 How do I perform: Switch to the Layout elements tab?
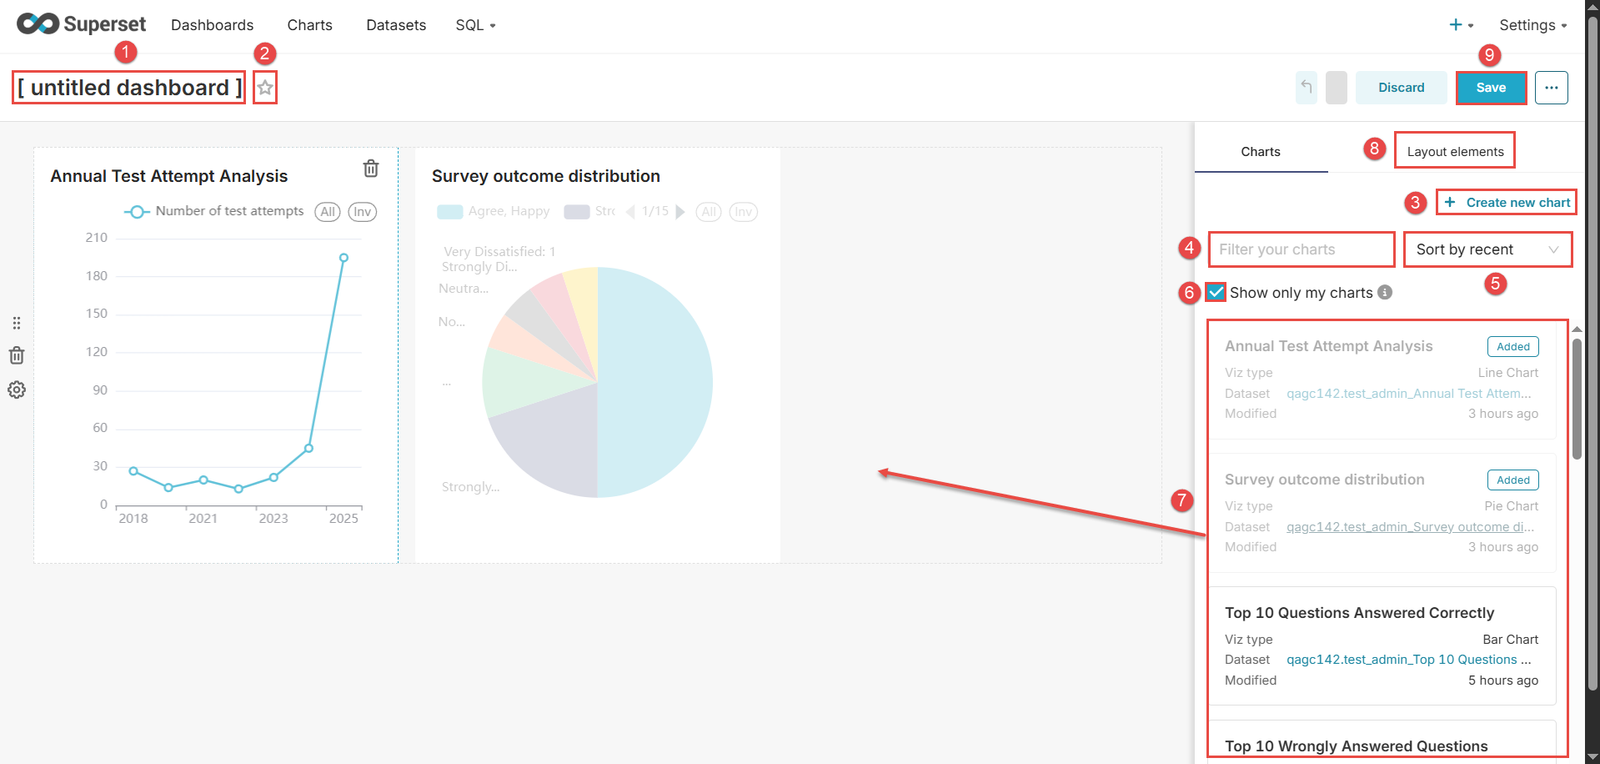pyautogui.click(x=1454, y=152)
